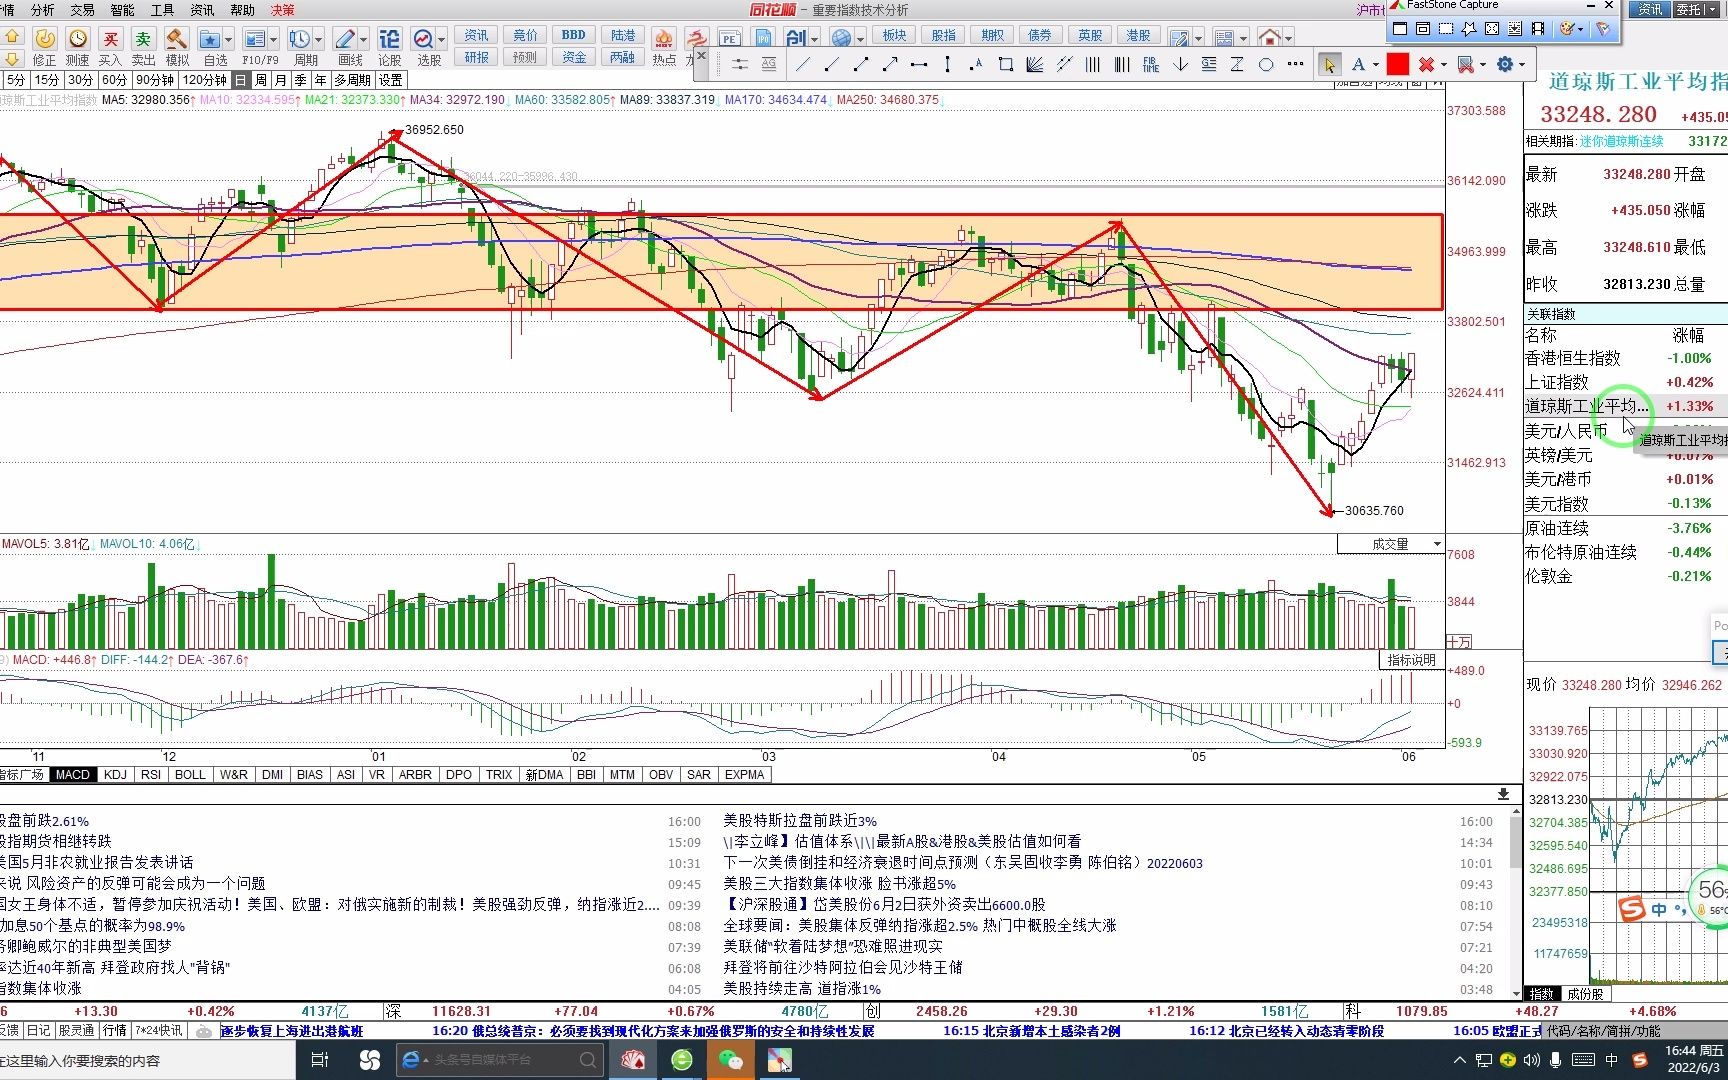Click the 买入 buy icon
The width and height of the screenshot is (1728, 1080).
111,39
